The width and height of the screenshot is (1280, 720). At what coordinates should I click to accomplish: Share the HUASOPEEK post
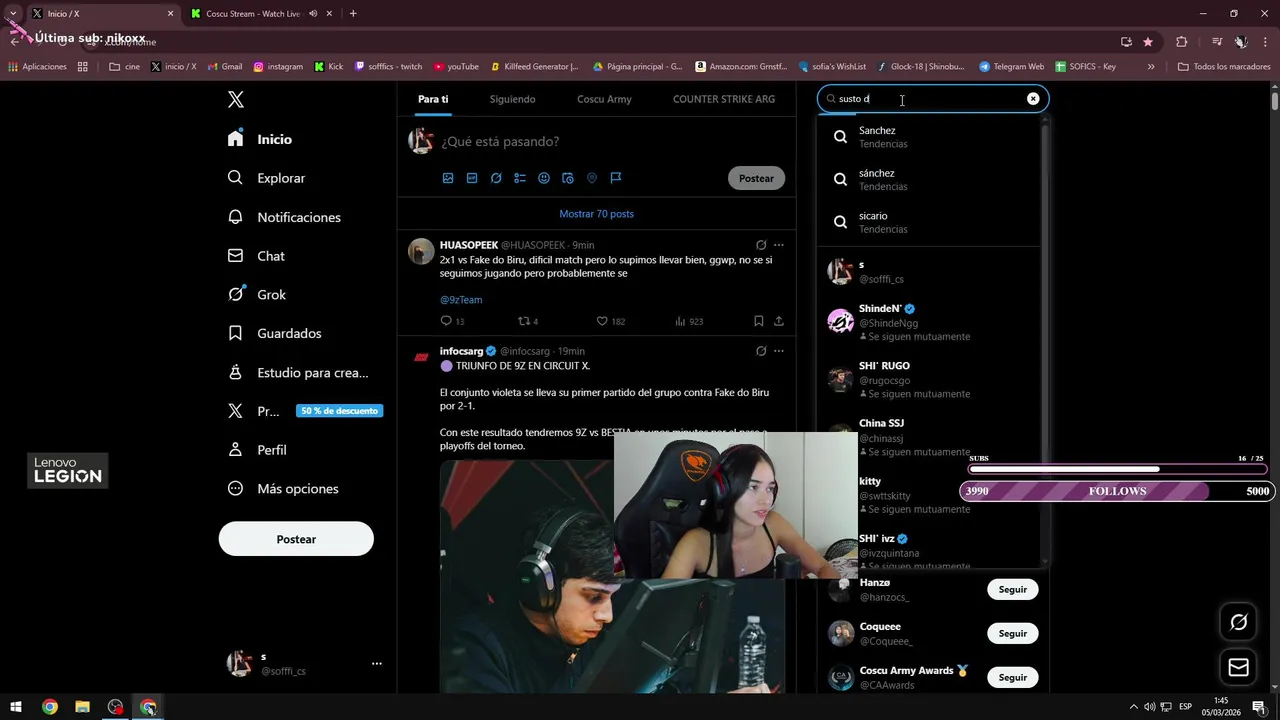click(x=779, y=321)
